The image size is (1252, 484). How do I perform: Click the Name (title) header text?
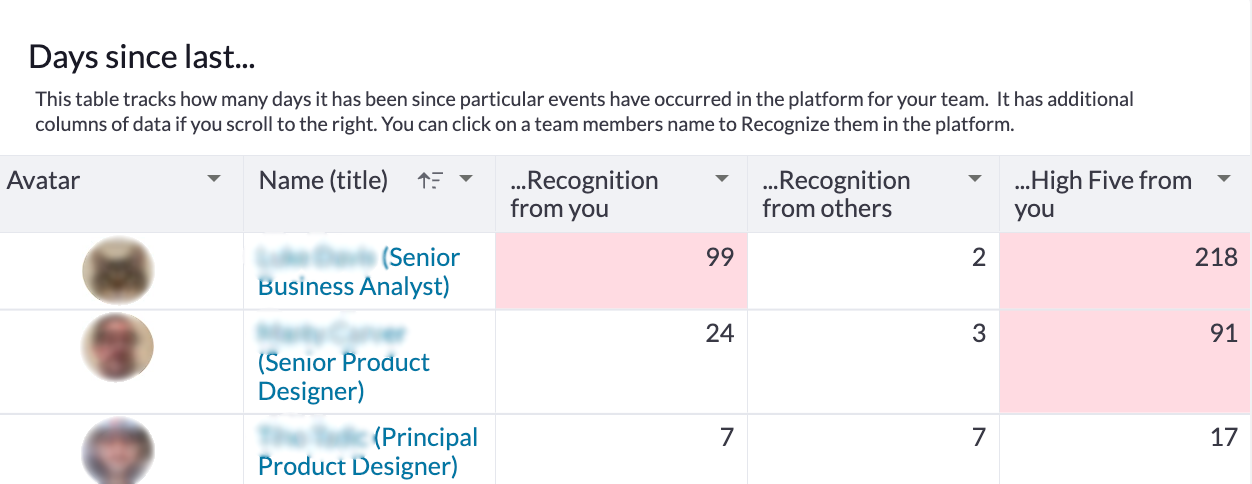coord(323,180)
